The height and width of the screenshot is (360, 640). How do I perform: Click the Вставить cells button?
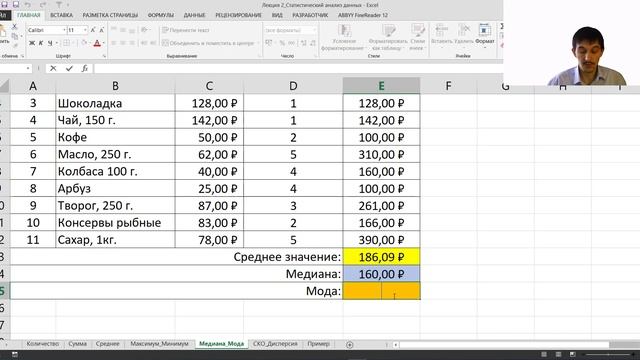click(x=441, y=36)
